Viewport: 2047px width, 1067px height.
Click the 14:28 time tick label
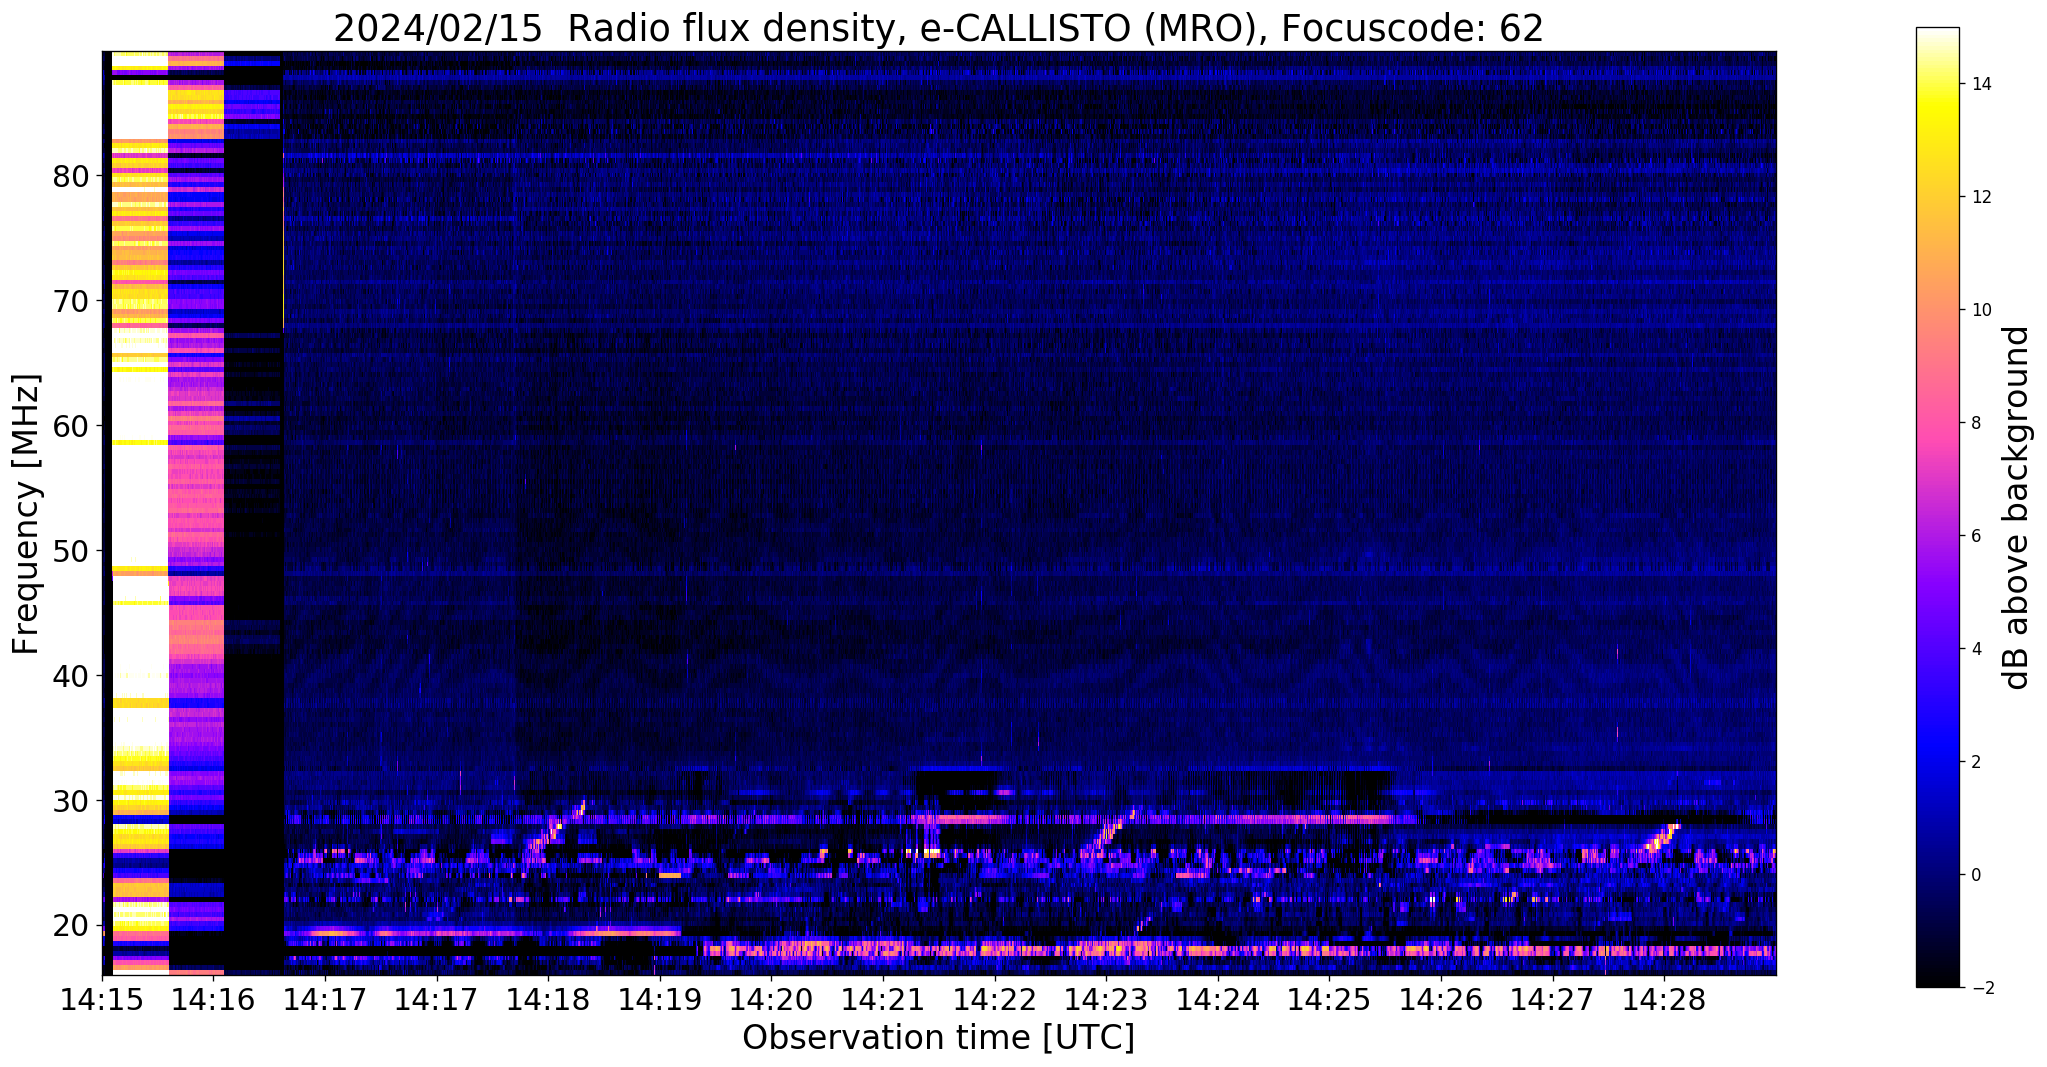coord(1664,999)
